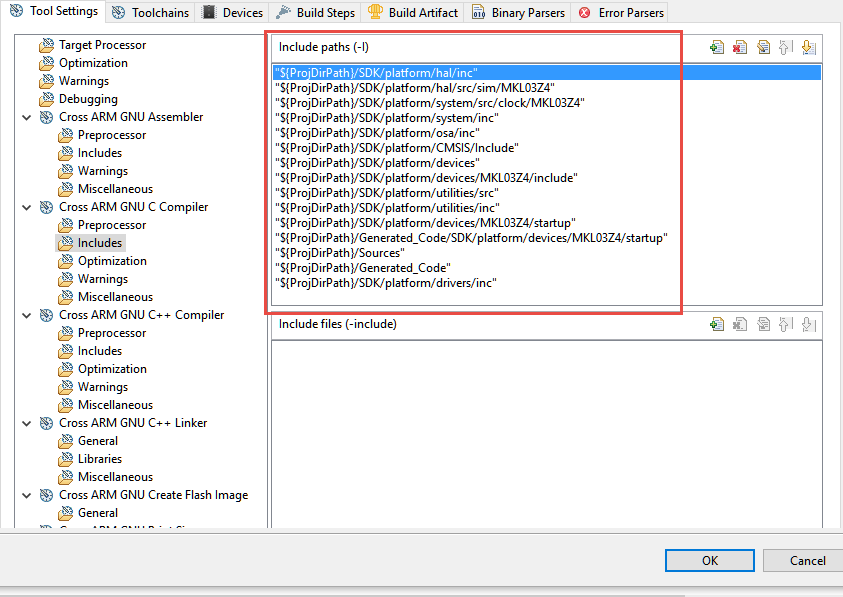Click move down icon in Include files section
The width and height of the screenshot is (843, 597).
coord(808,324)
